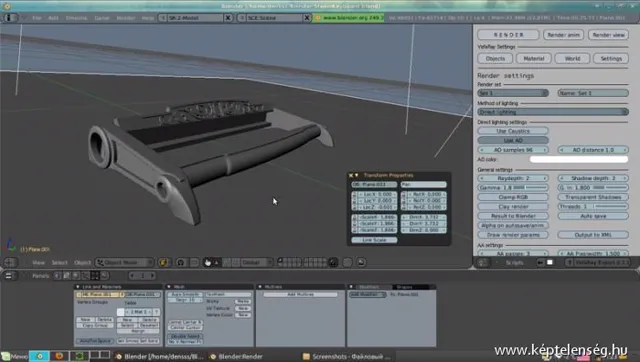
Task: Open the viewport draw type icon
Action: (163, 262)
